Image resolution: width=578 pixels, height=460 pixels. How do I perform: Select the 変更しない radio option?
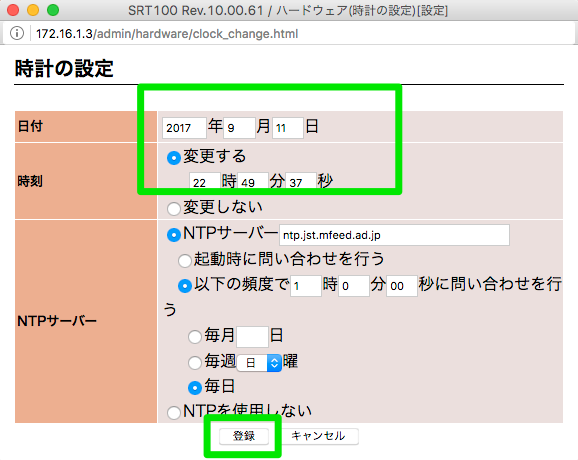coord(174,209)
